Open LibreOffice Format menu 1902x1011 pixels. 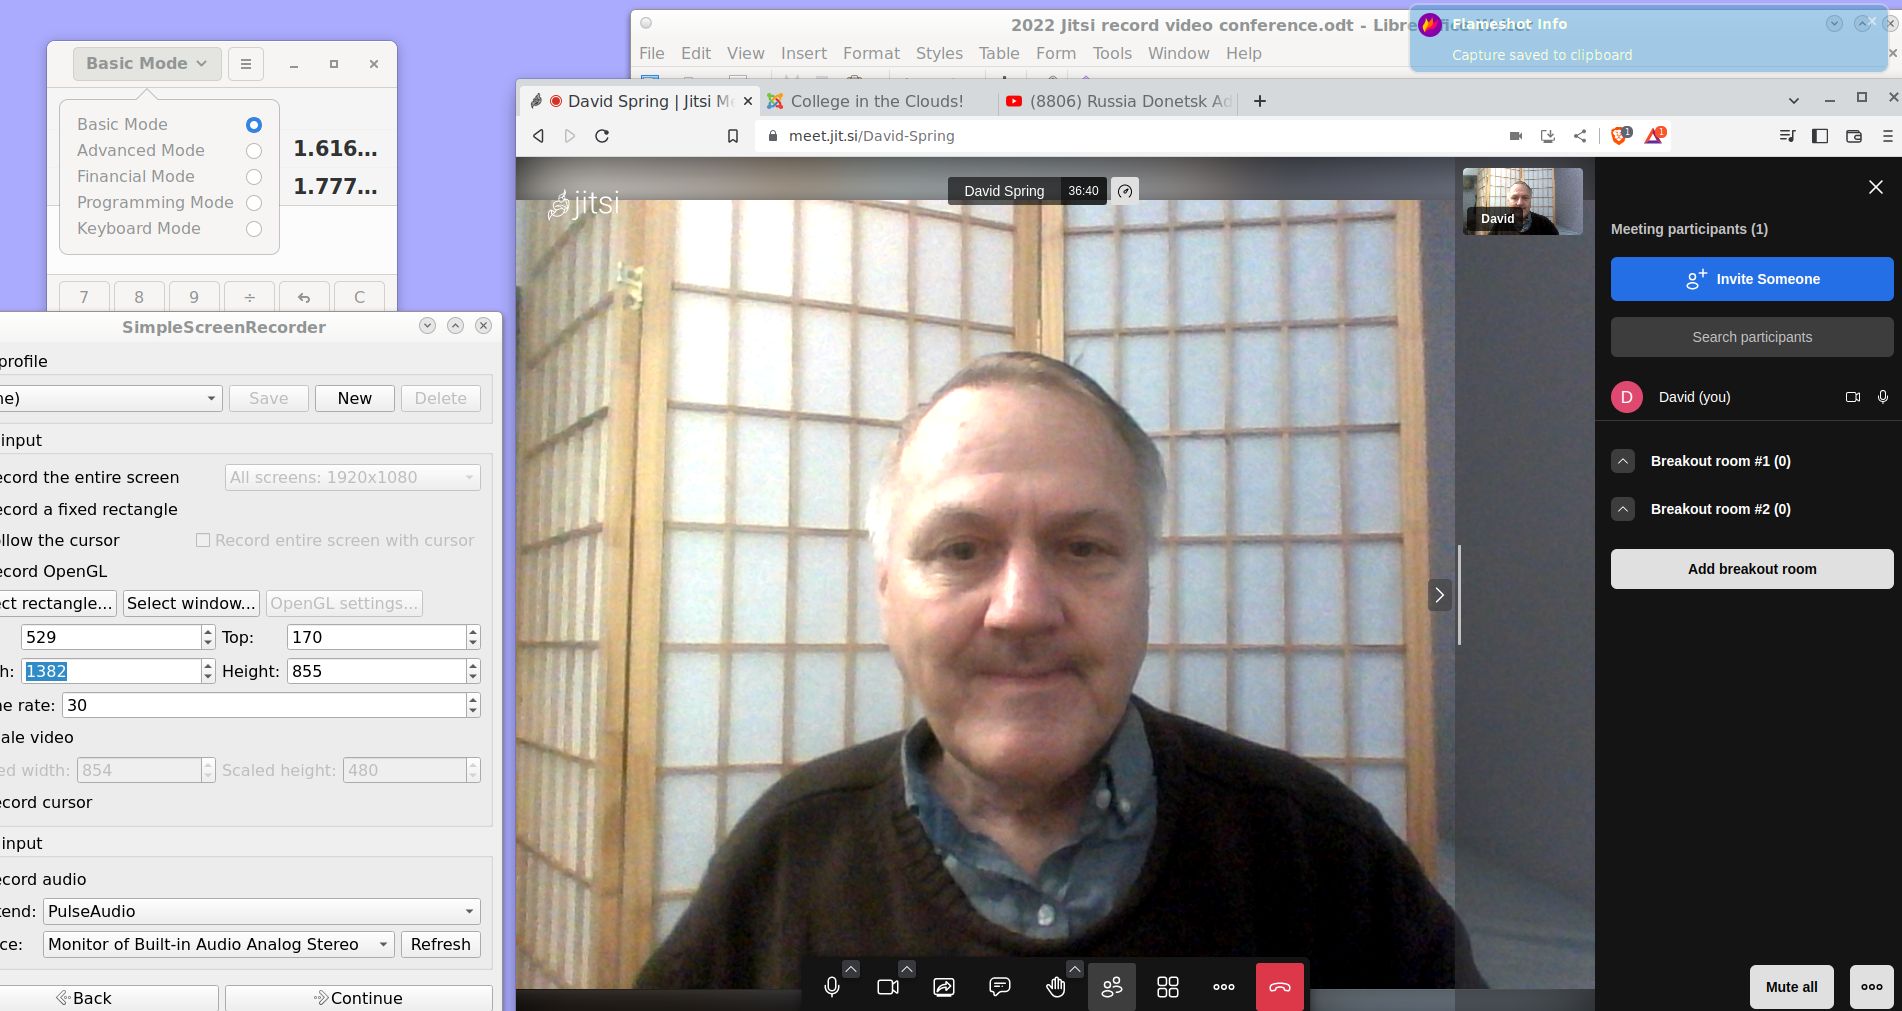click(871, 53)
